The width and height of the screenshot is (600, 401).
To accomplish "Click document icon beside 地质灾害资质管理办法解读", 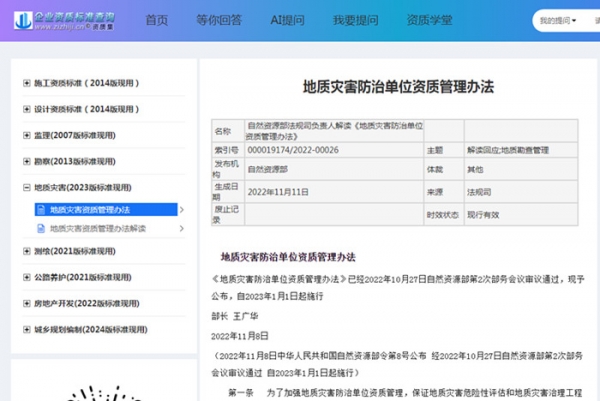I will [42, 229].
